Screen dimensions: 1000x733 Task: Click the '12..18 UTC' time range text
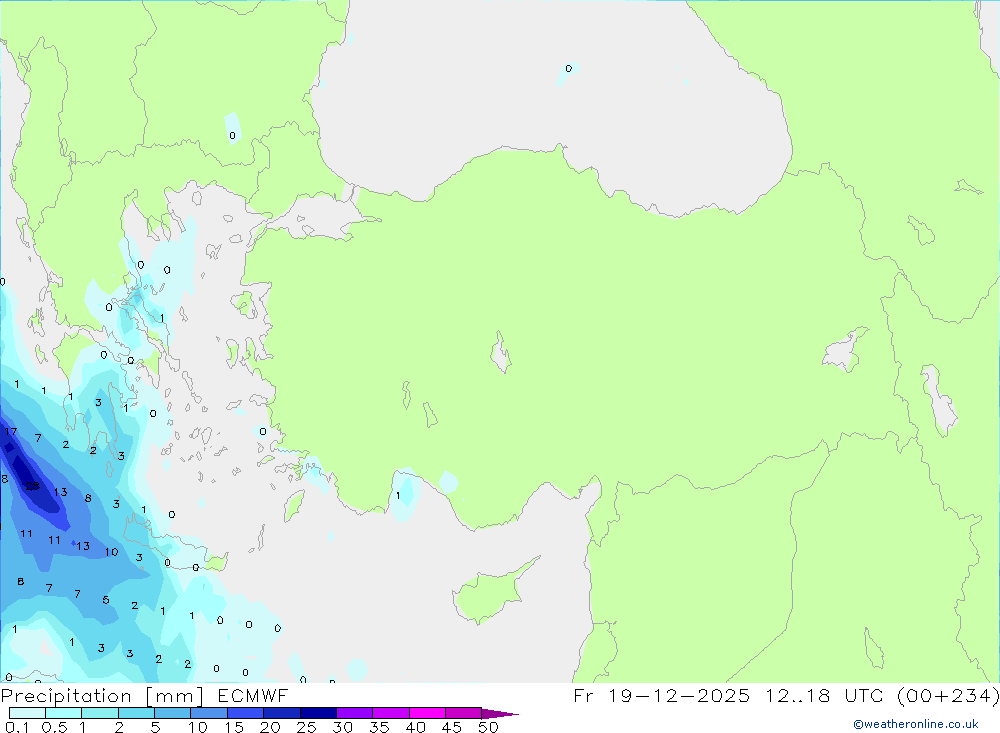(825, 696)
